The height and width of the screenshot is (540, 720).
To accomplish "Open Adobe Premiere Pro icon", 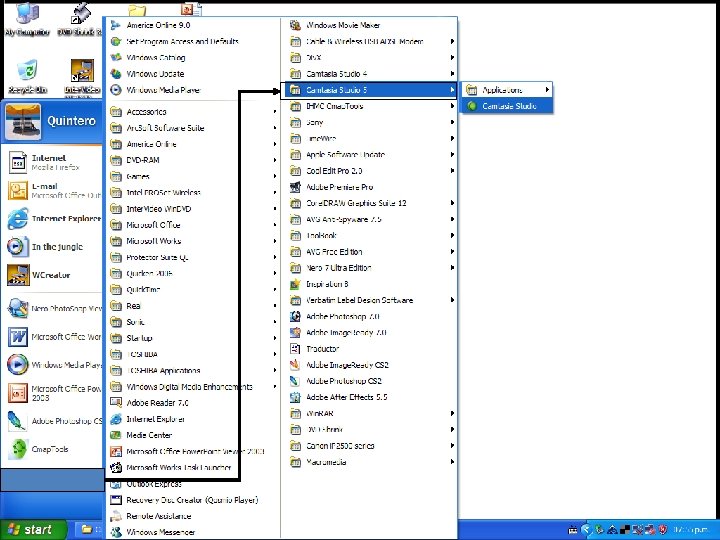I will 296,187.
